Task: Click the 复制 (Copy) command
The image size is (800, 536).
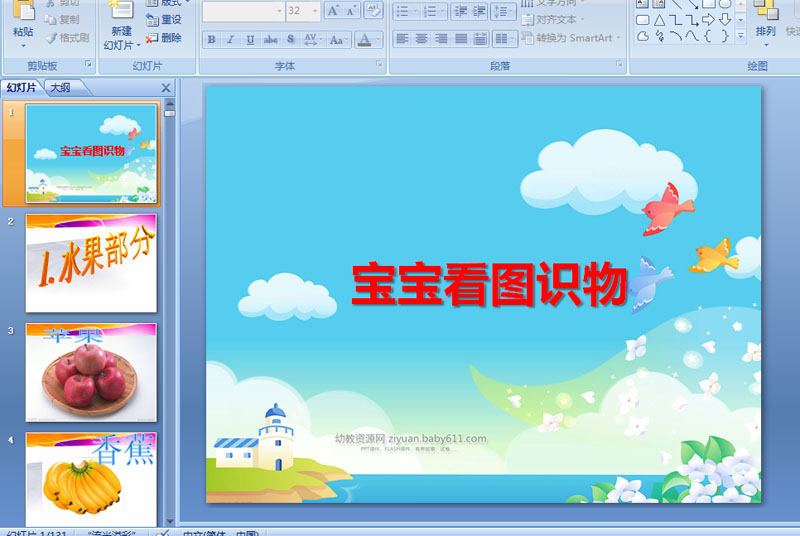Action: pos(62,19)
